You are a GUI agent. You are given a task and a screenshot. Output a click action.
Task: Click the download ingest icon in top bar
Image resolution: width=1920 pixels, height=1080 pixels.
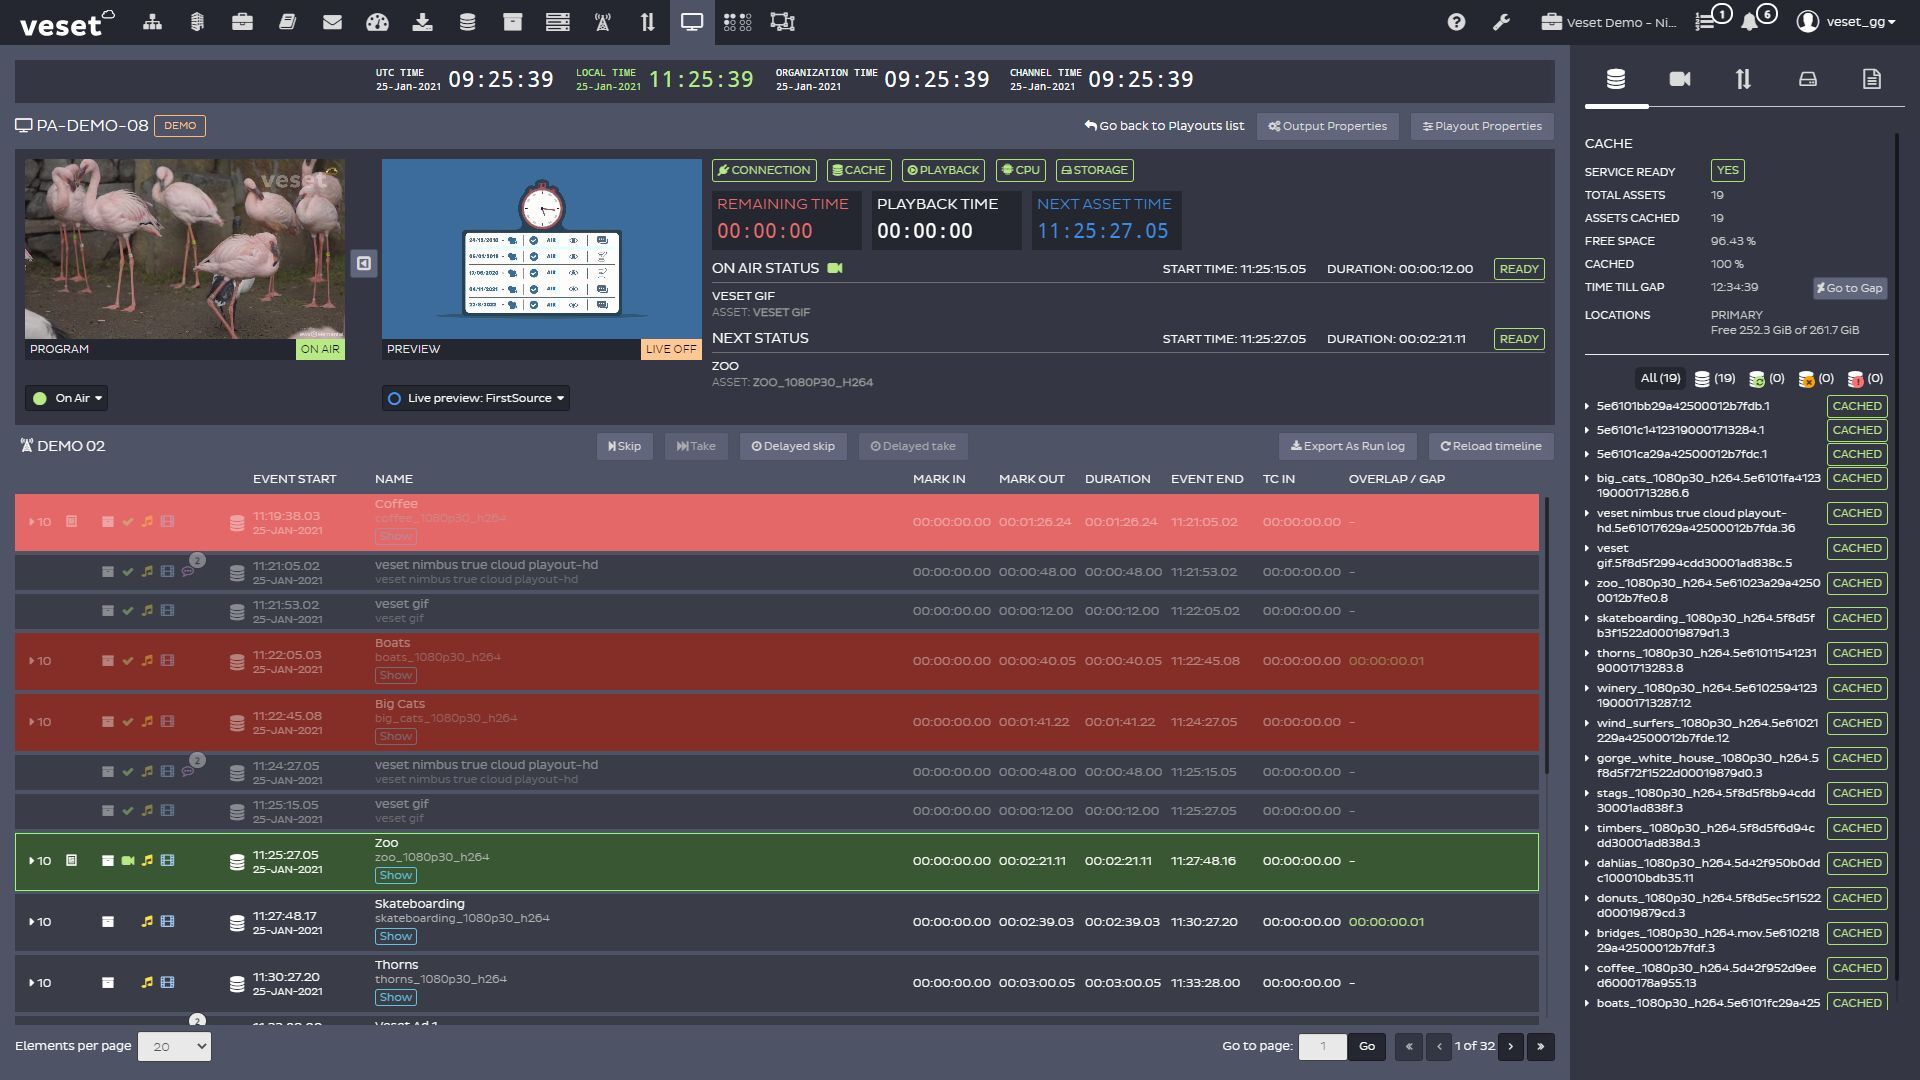(422, 22)
